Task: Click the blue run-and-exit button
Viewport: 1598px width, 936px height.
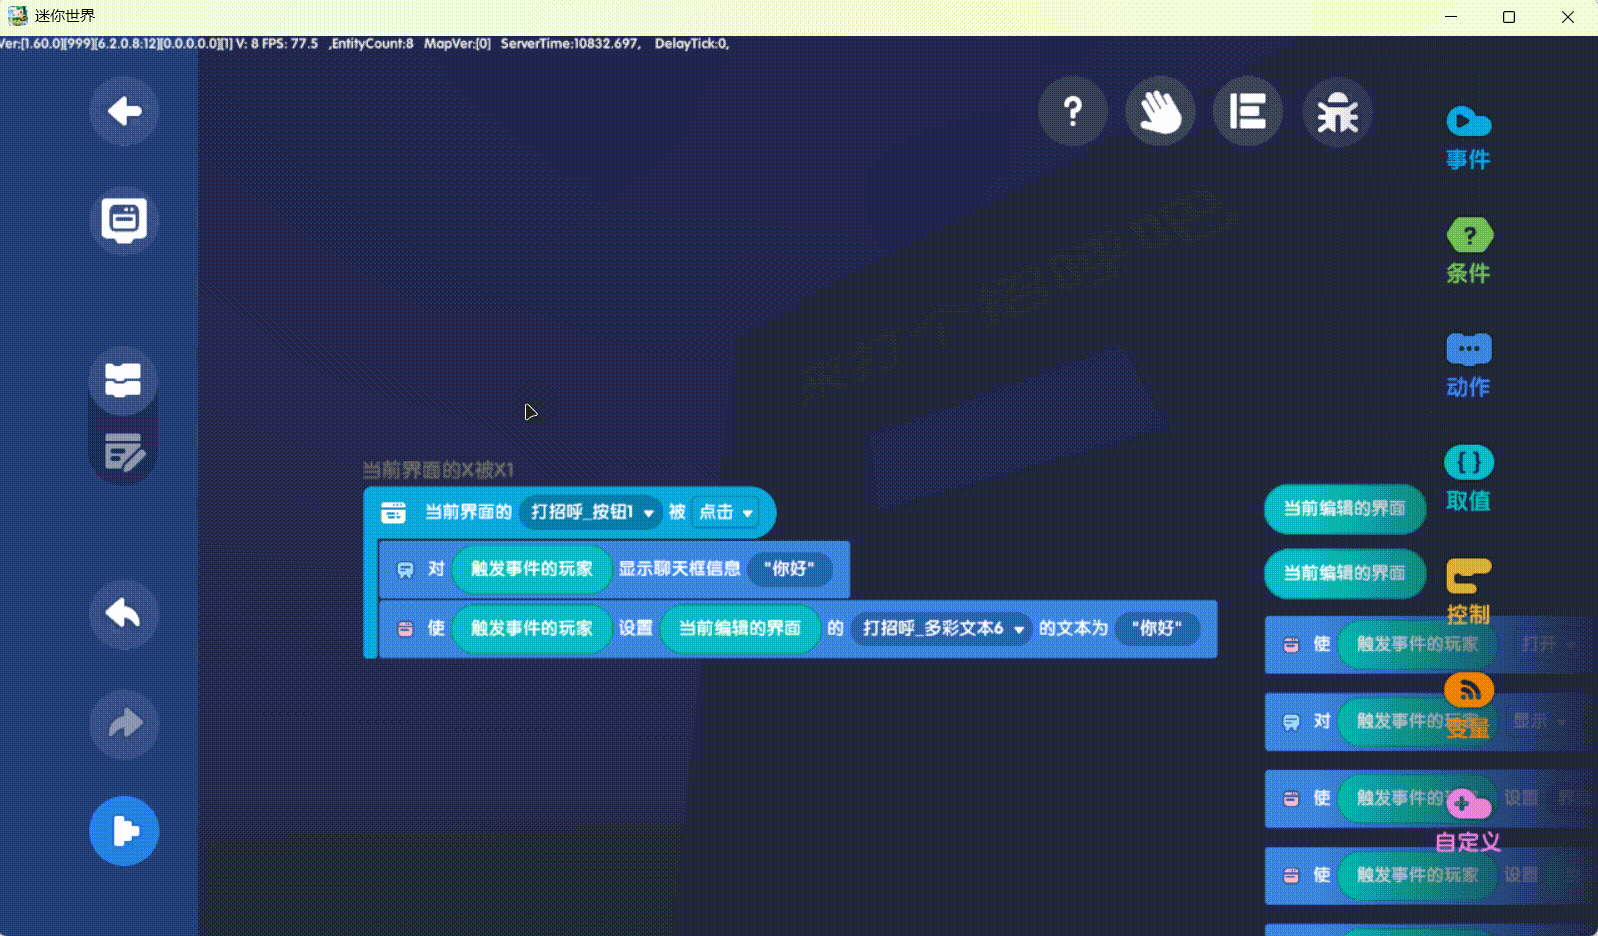Action: coord(124,831)
